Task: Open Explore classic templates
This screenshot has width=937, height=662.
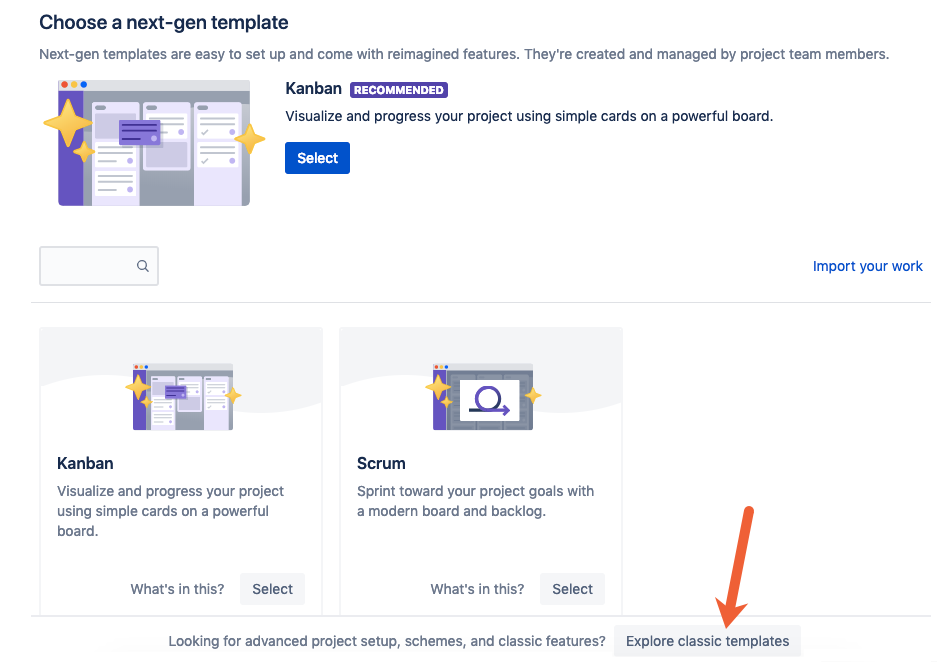Action: pos(707,641)
